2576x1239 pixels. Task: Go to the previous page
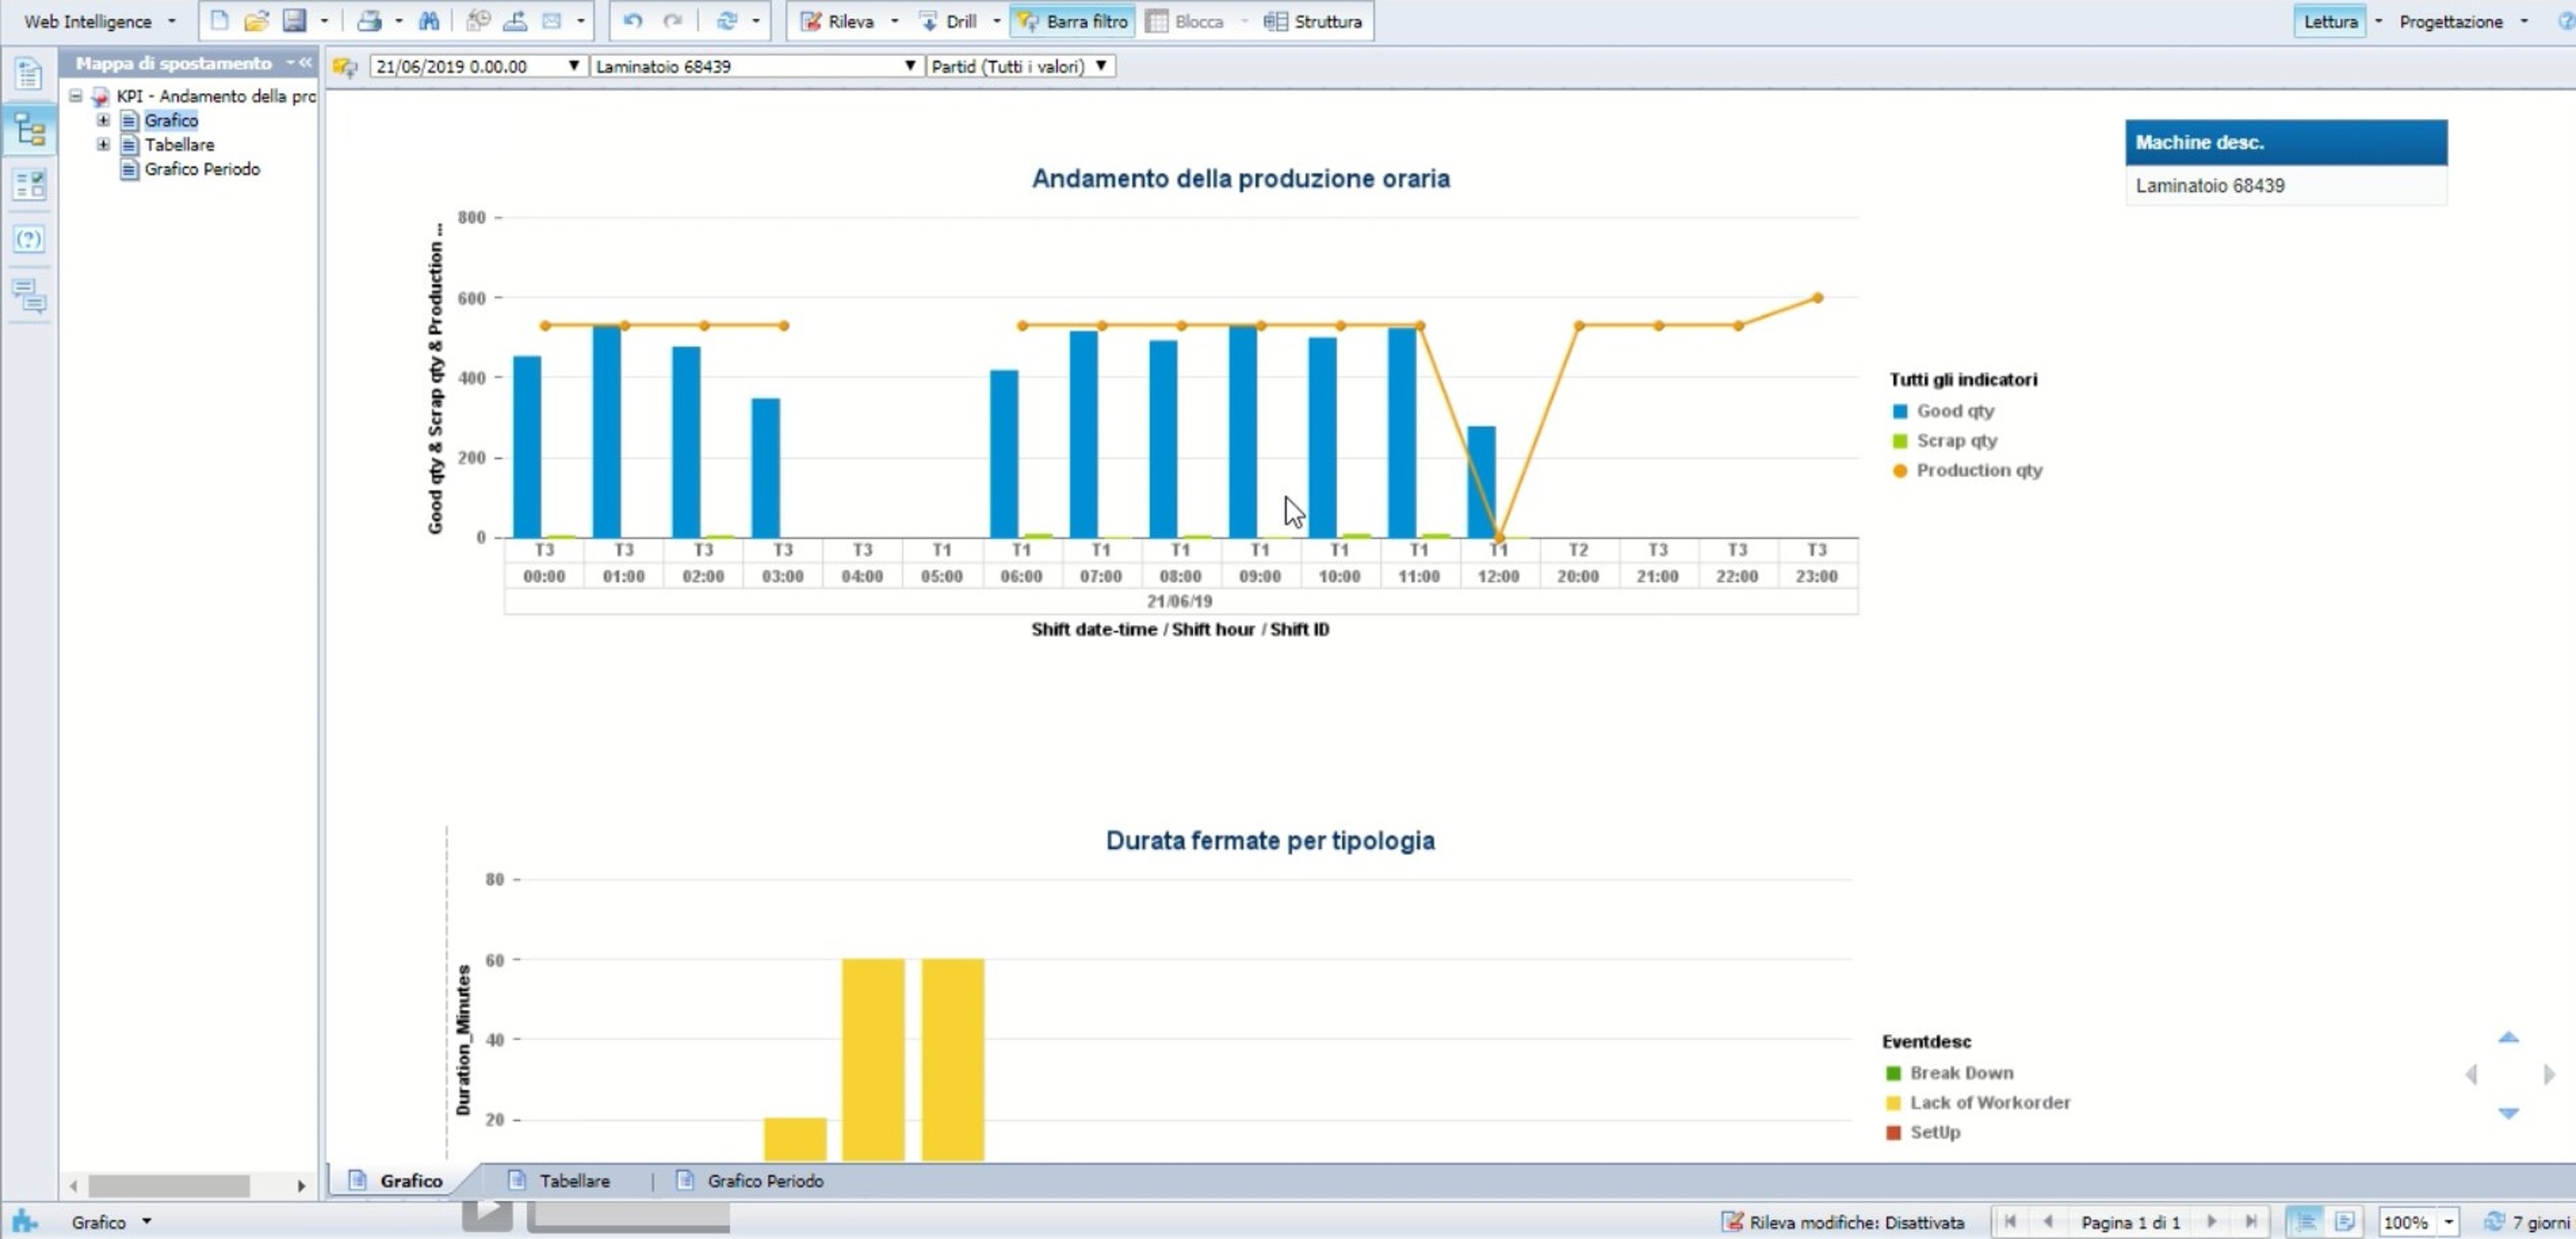click(x=2048, y=1222)
